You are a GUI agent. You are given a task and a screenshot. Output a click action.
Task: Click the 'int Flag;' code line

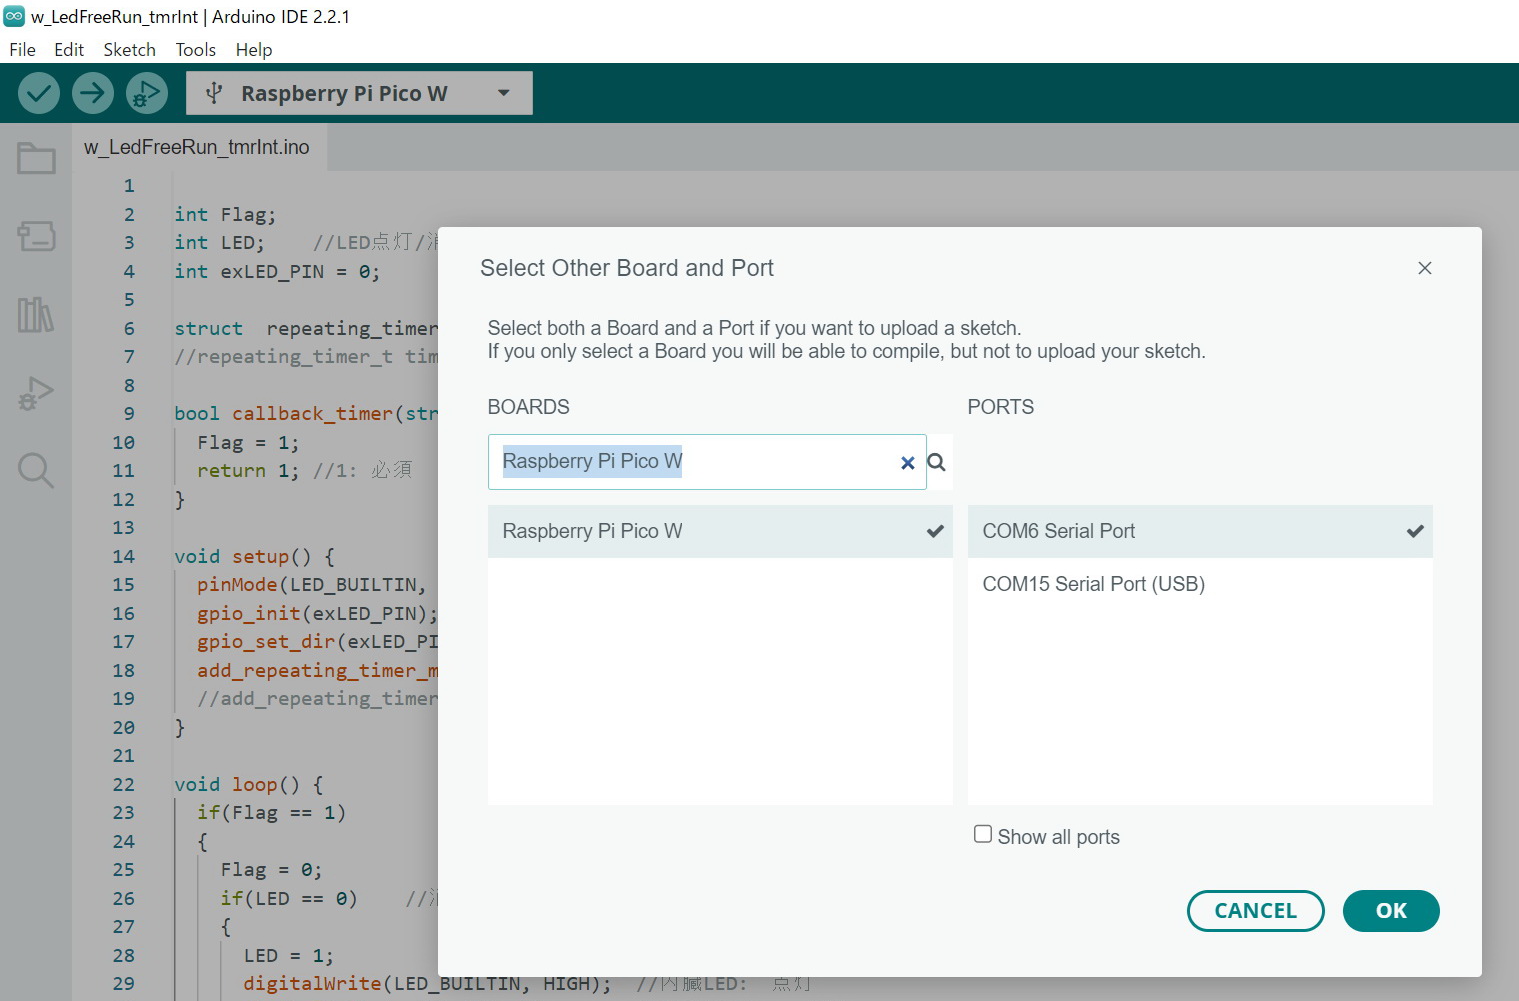(225, 214)
